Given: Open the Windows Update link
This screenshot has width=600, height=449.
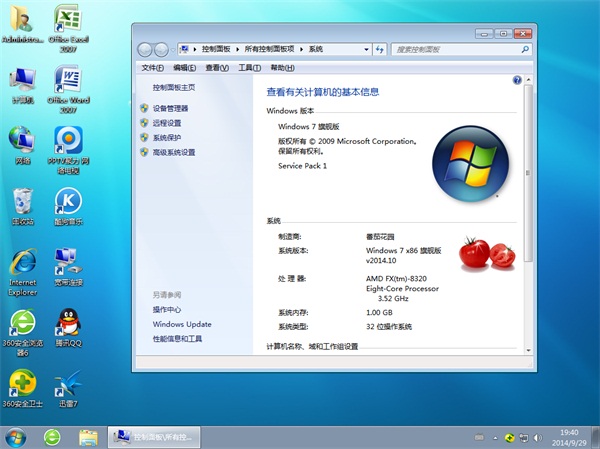Looking at the screenshot, I should point(182,324).
